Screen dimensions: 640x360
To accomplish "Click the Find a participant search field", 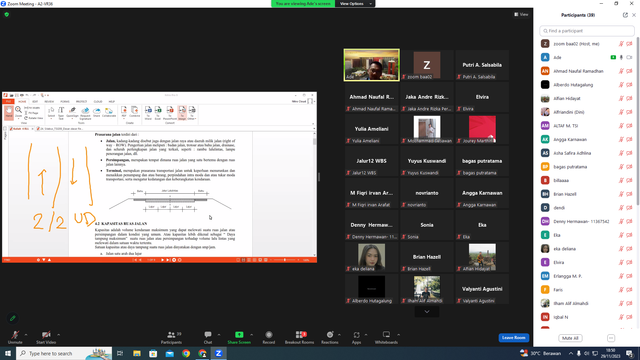I will pyautogui.click(x=587, y=31).
